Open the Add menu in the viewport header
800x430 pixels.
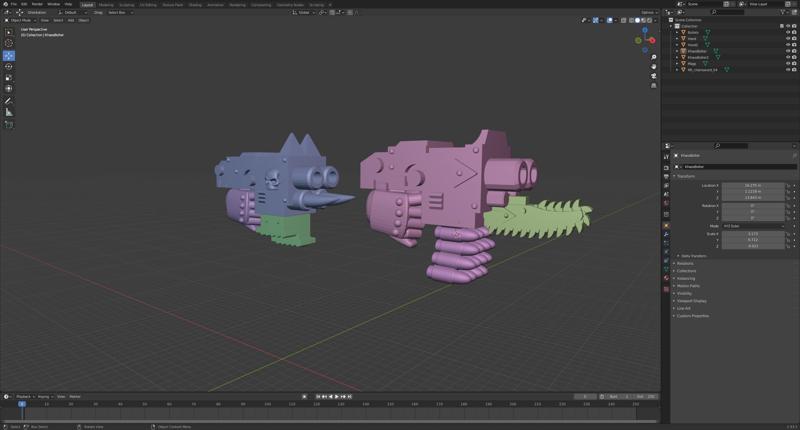click(x=71, y=20)
